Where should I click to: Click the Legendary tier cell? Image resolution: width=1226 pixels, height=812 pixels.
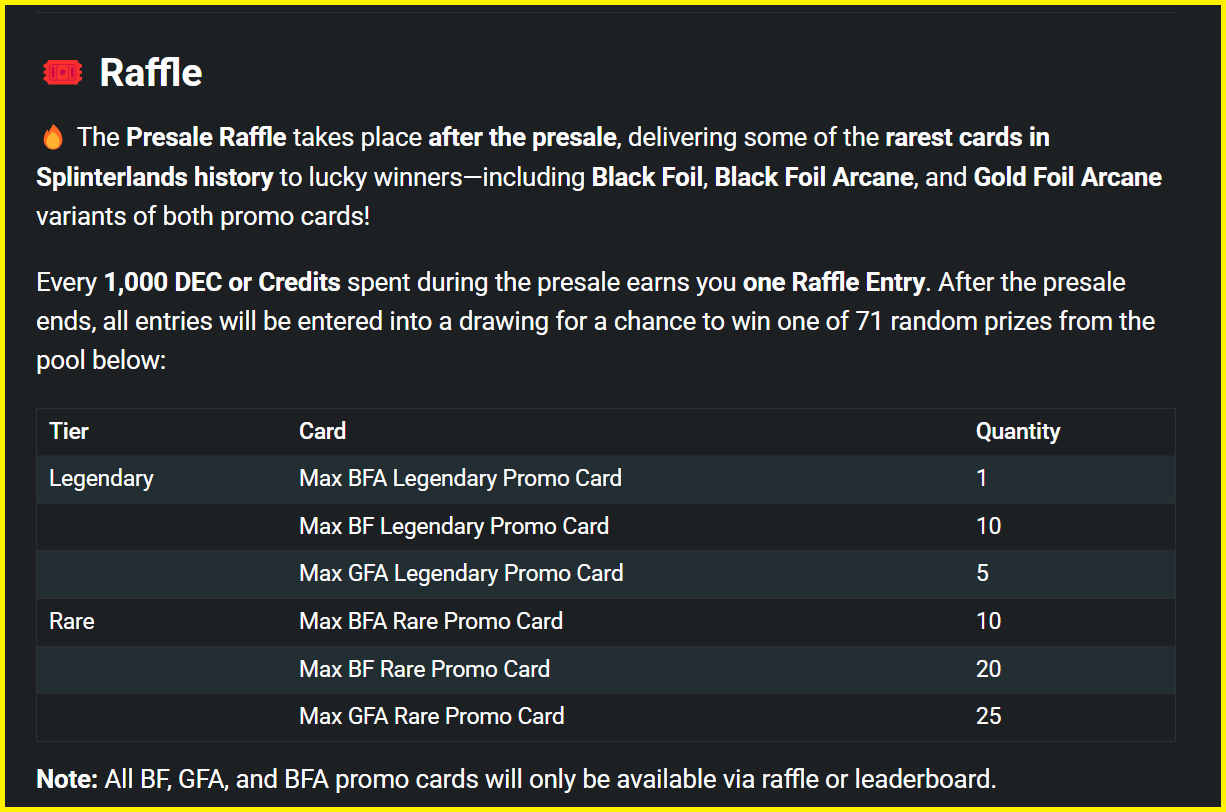pyautogui.click(x=101, y=478)
